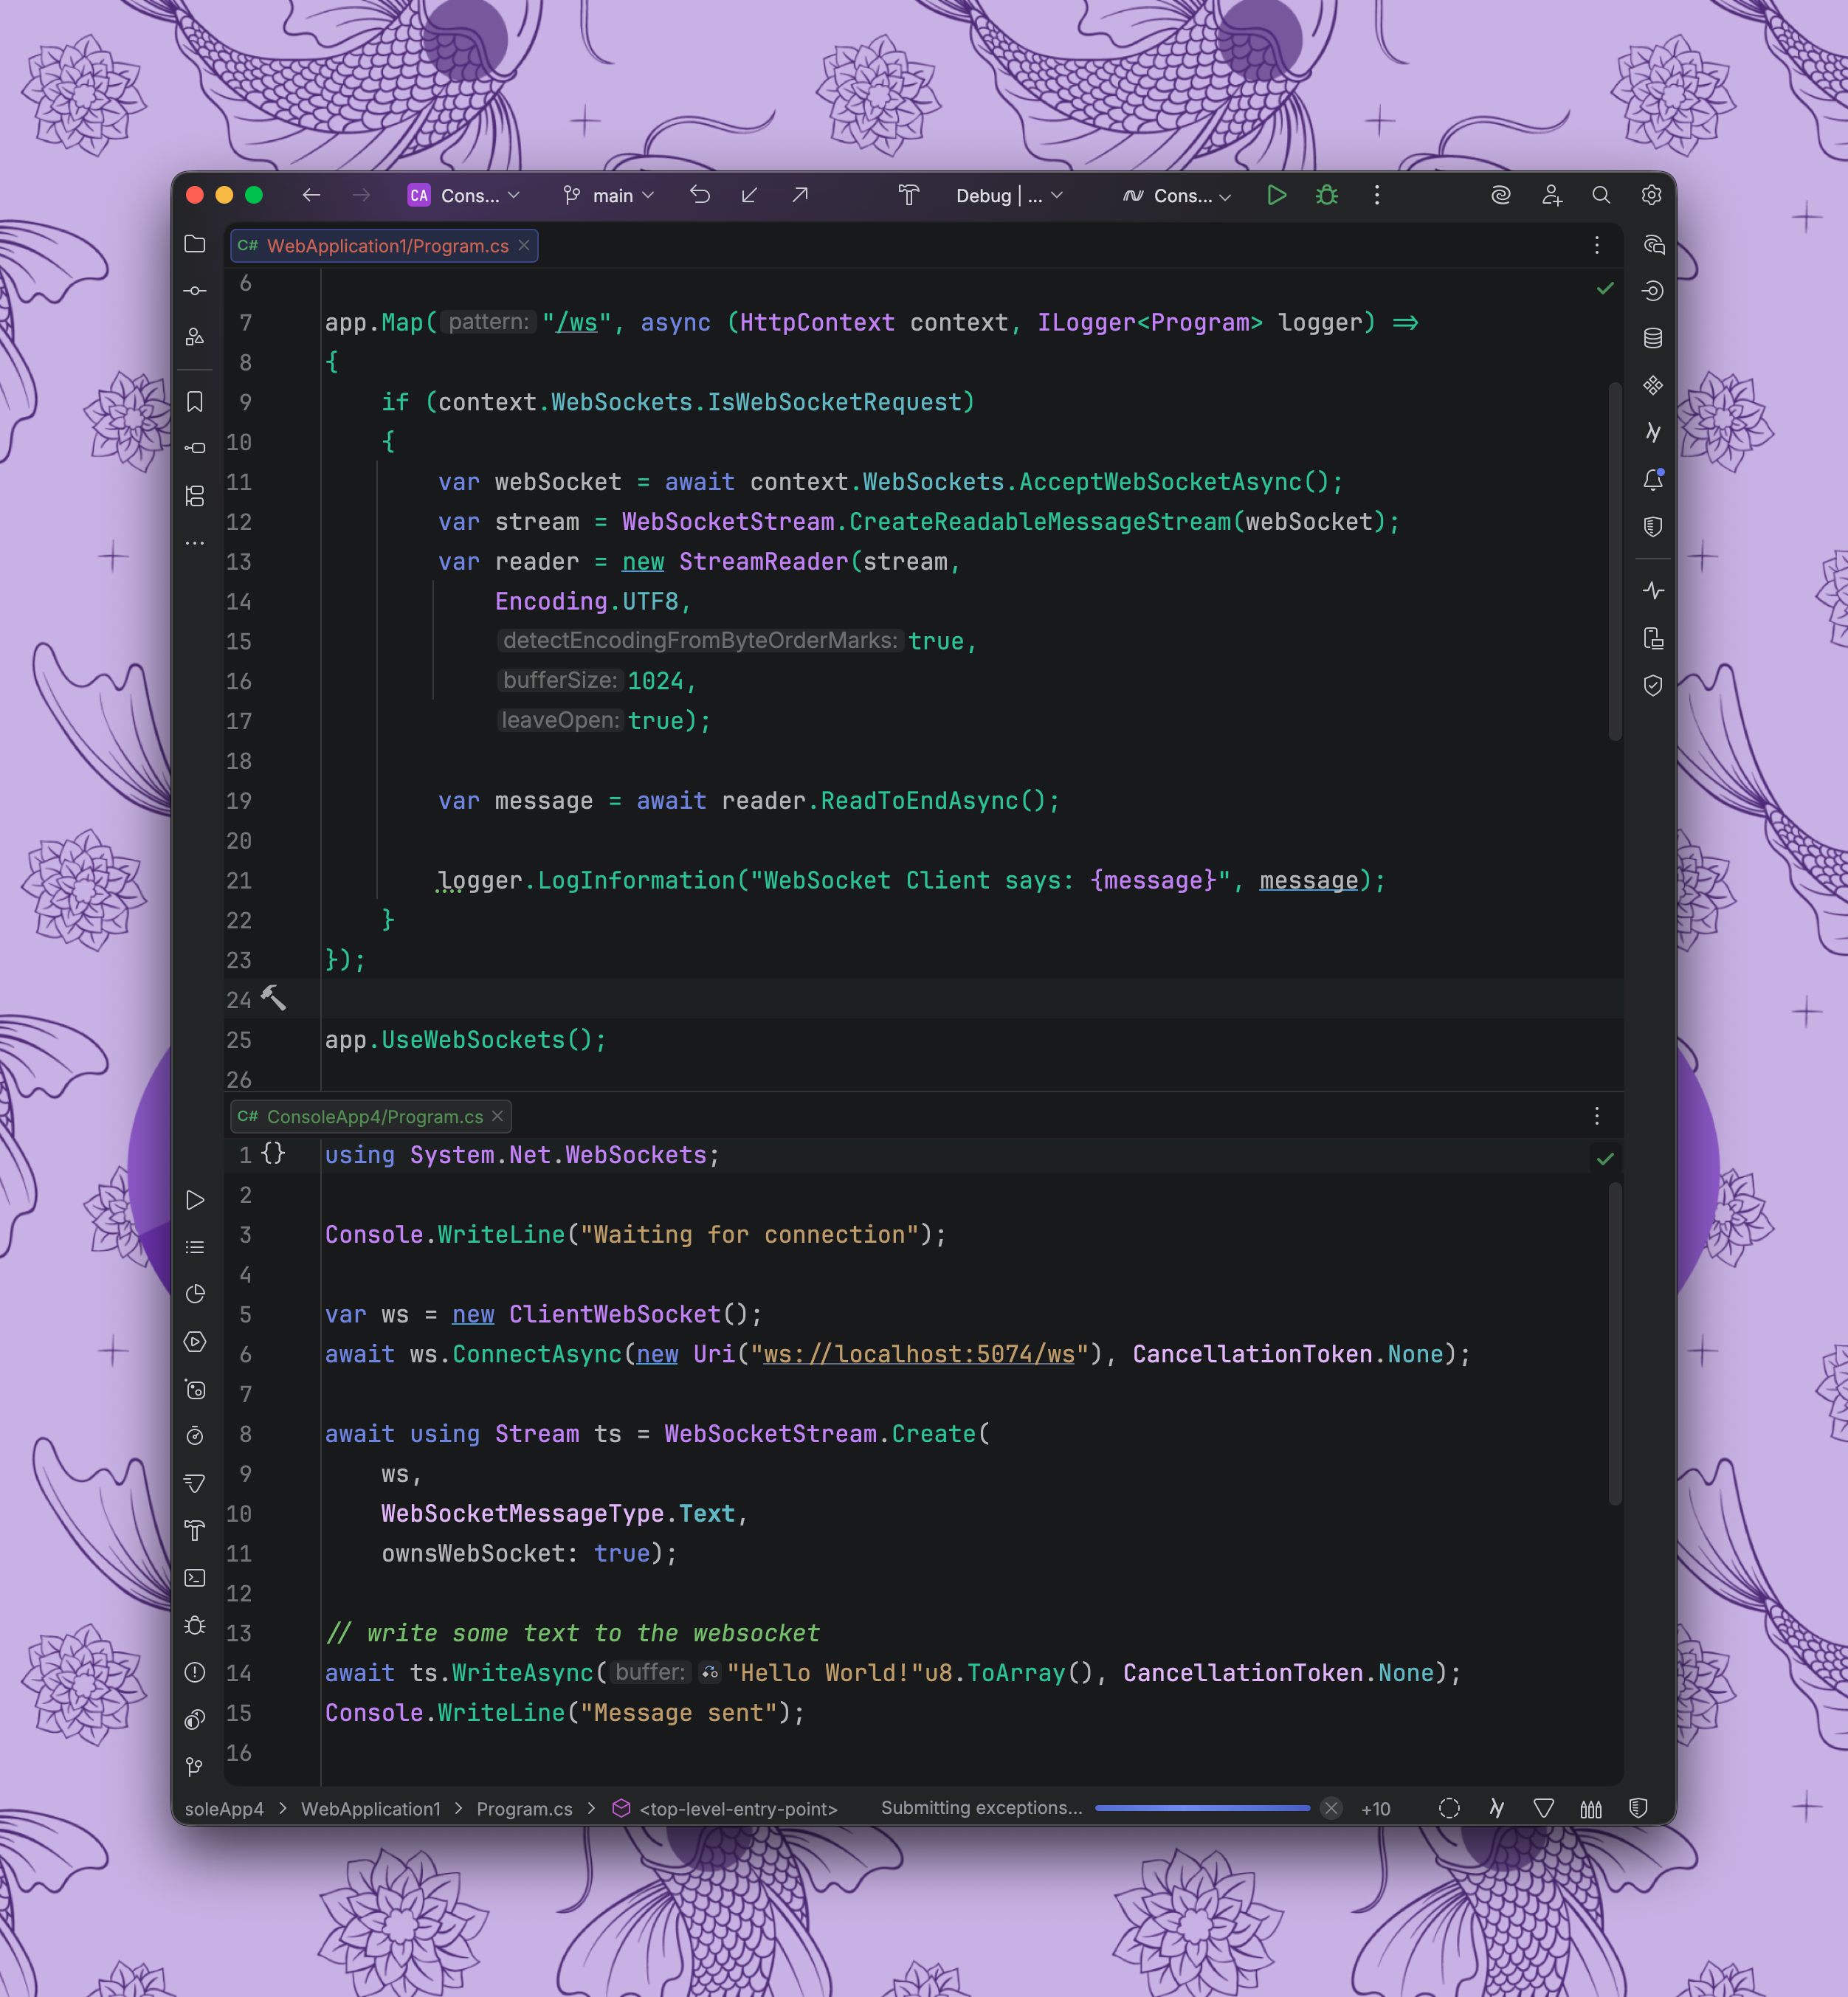Click the Search Everywhere magnifier icon
Image resolution: width=1848 pixels, height=1997 pixels.
pos(1600,195)
